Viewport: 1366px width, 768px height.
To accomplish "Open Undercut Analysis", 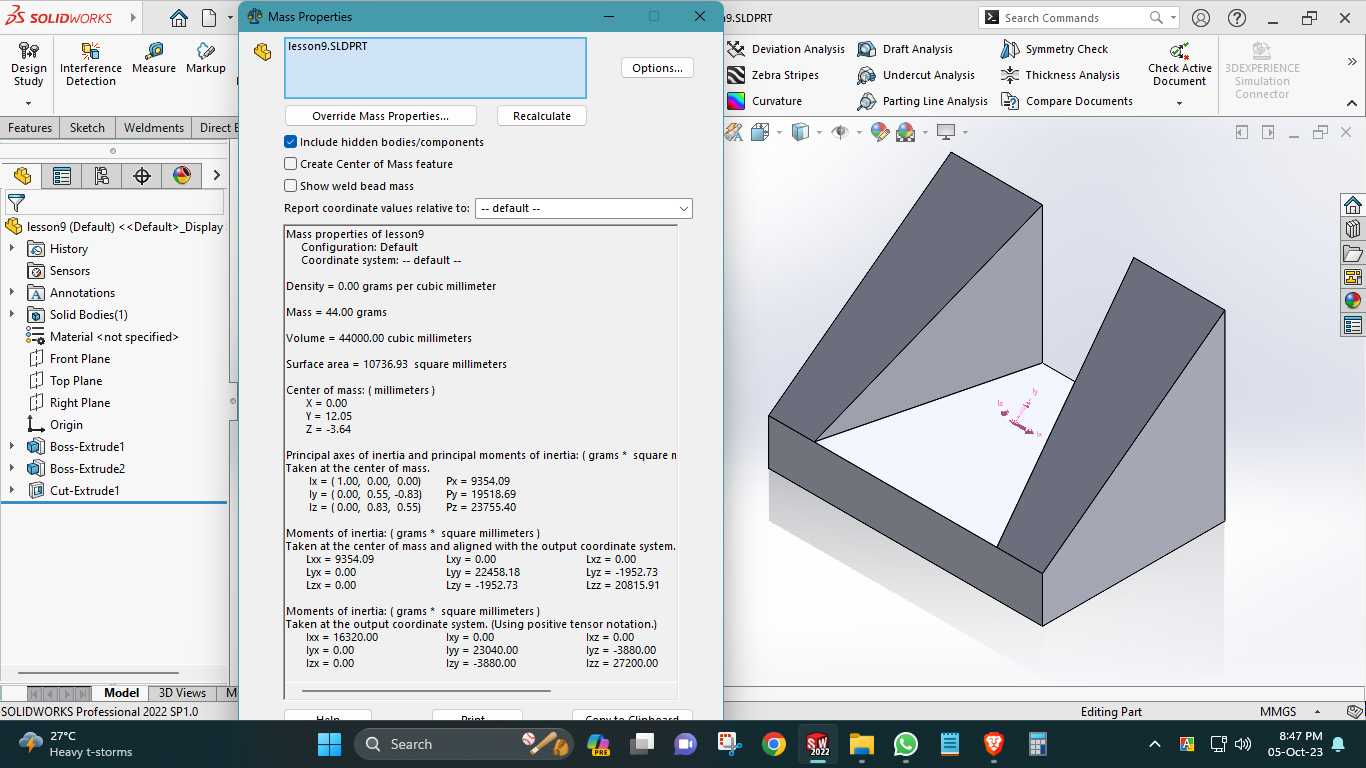I will tap(916, 75).
